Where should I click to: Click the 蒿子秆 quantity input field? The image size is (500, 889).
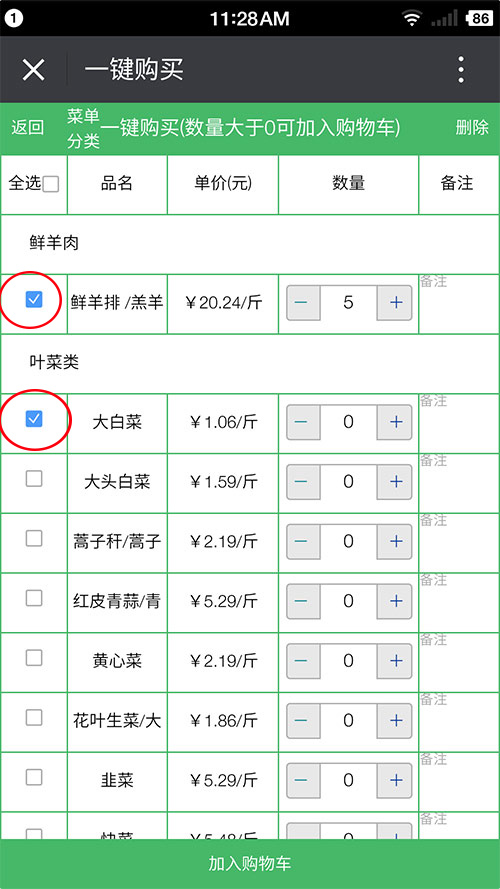(x=349, y=542)
